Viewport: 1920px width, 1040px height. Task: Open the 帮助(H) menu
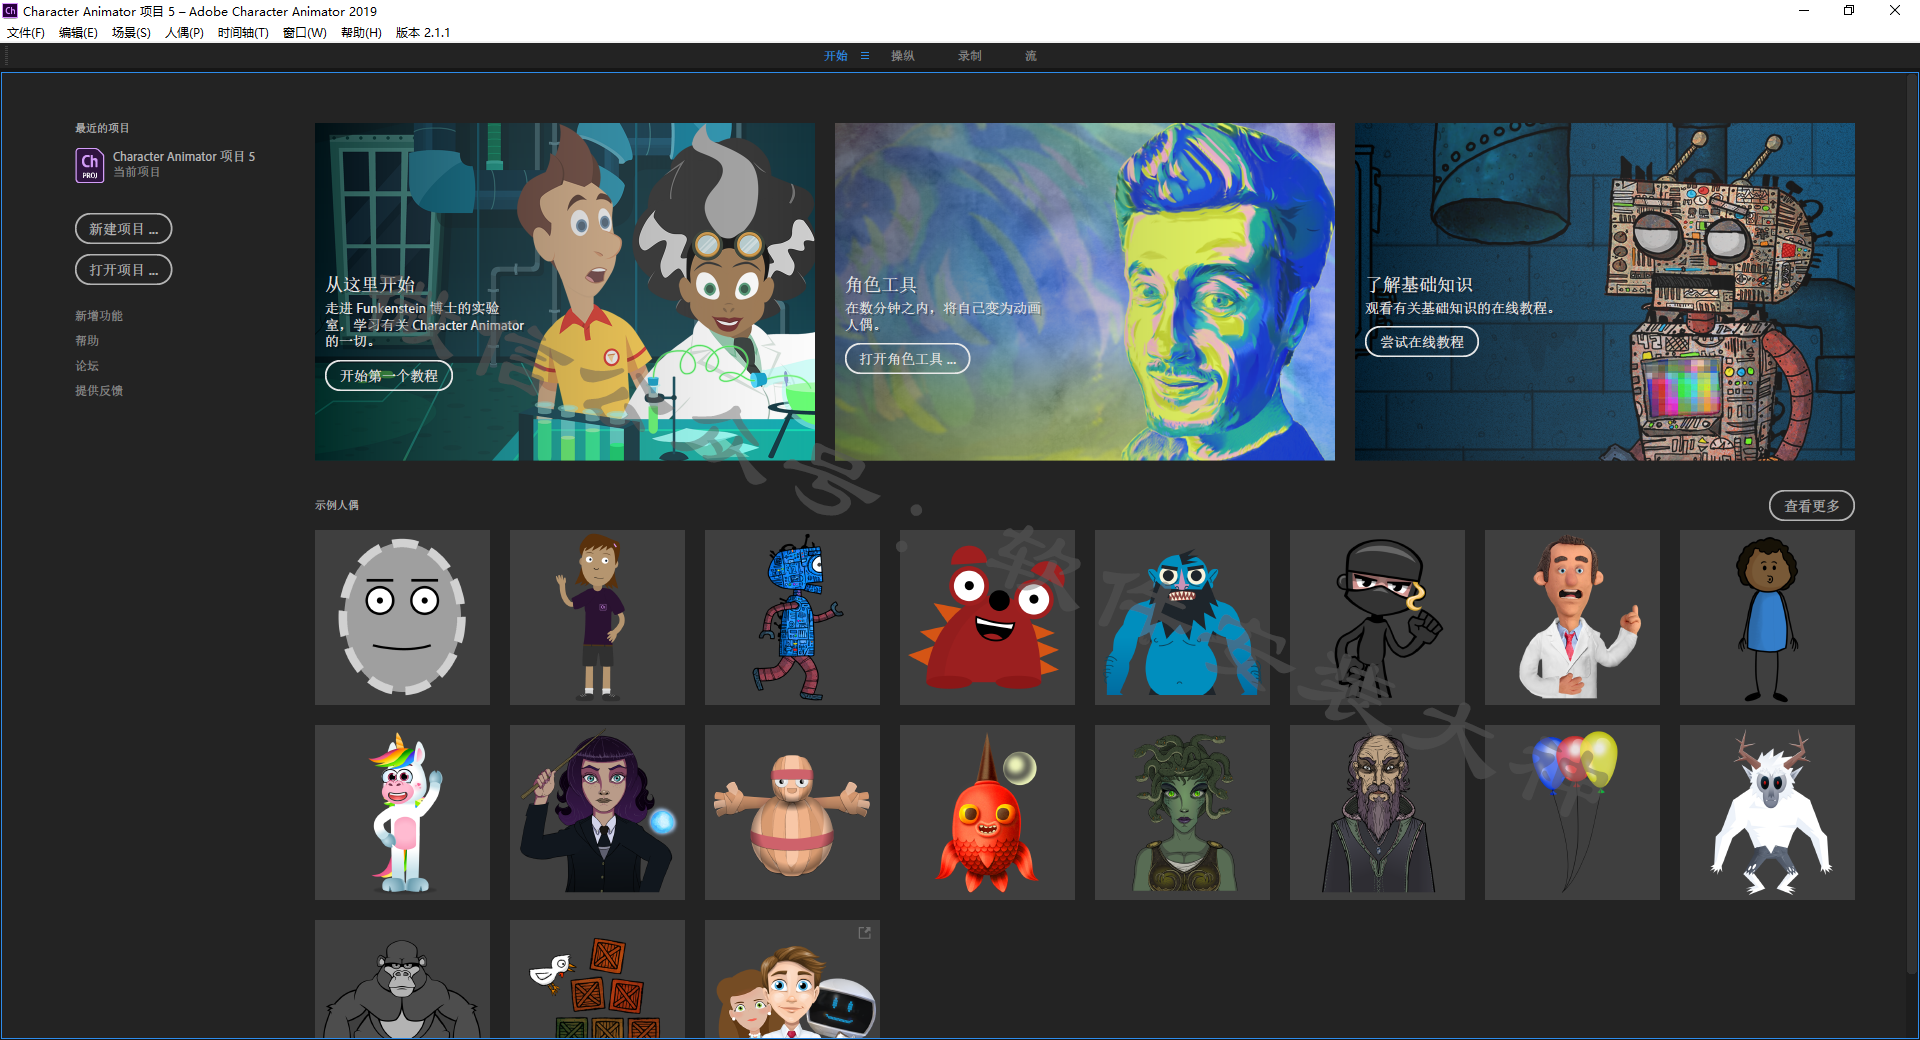(361, 32)
